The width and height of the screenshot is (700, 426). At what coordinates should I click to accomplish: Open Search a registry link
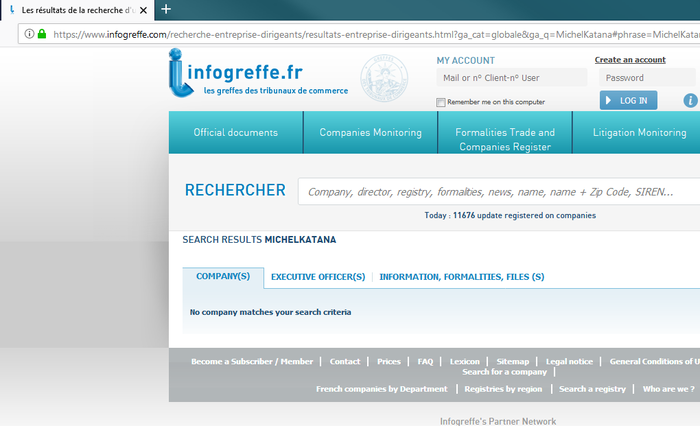(x=592, y=389)
